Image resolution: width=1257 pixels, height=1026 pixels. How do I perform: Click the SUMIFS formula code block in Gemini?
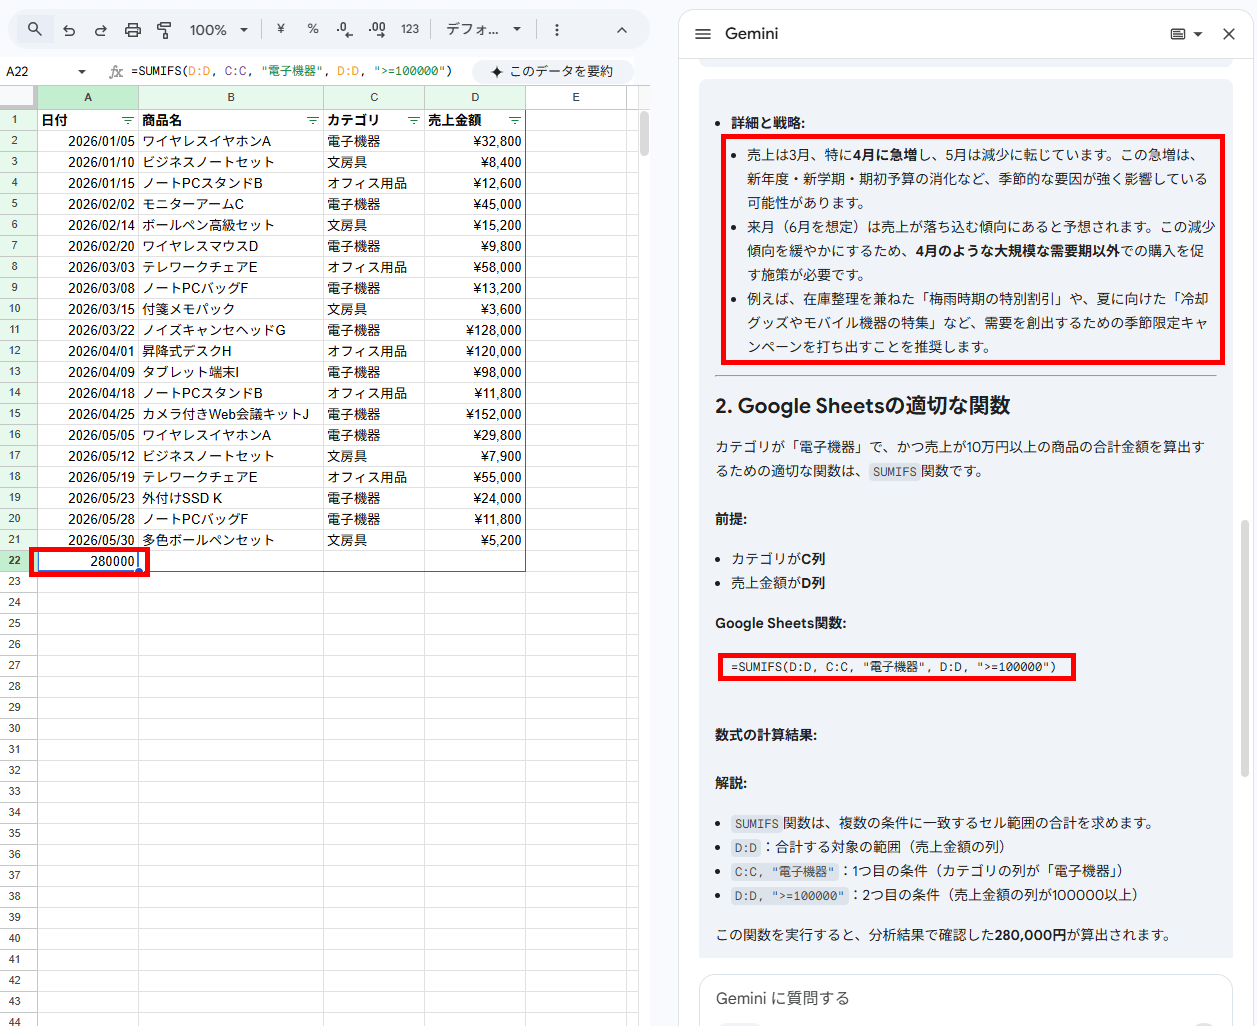point(896,667)
